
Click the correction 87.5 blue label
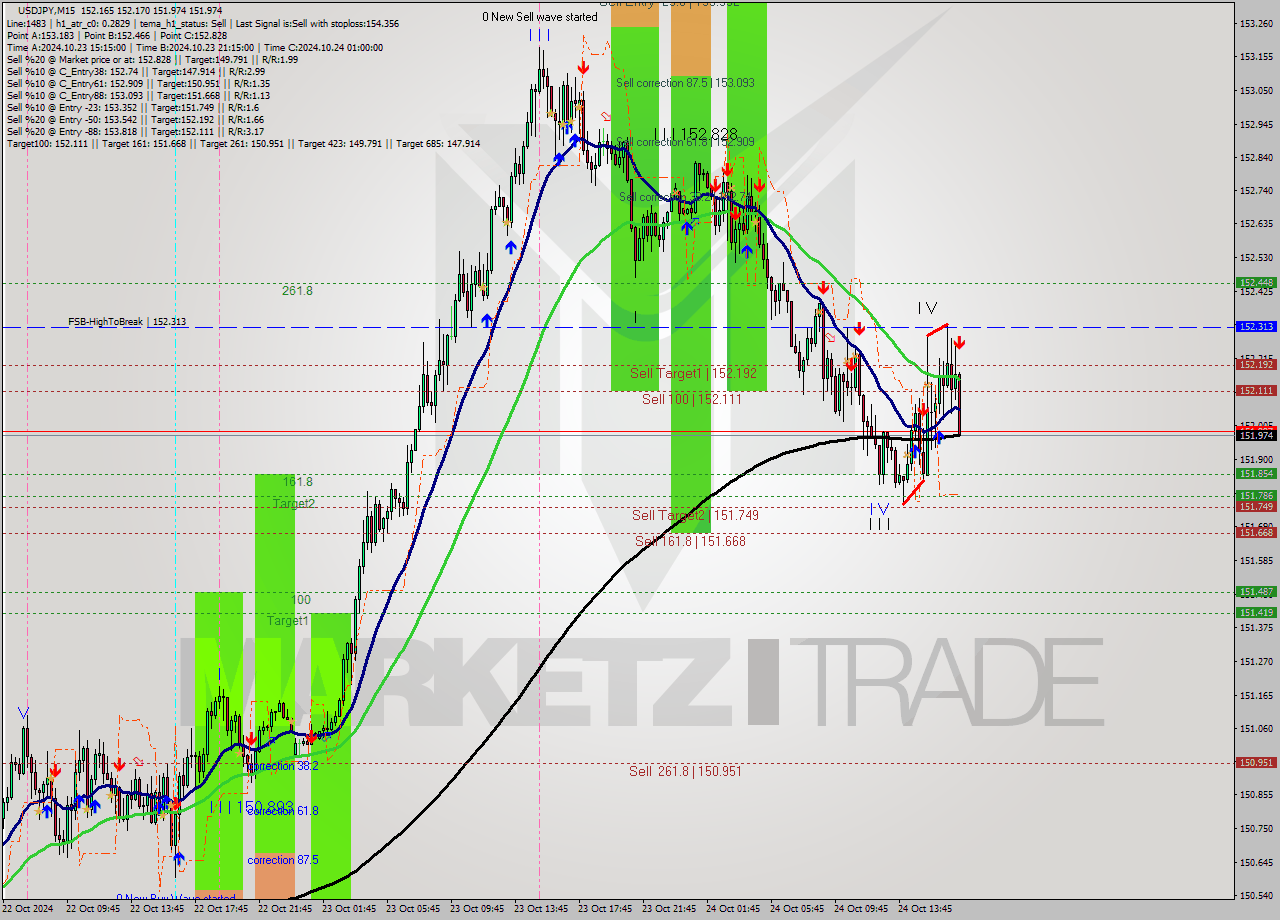[283, 860]
